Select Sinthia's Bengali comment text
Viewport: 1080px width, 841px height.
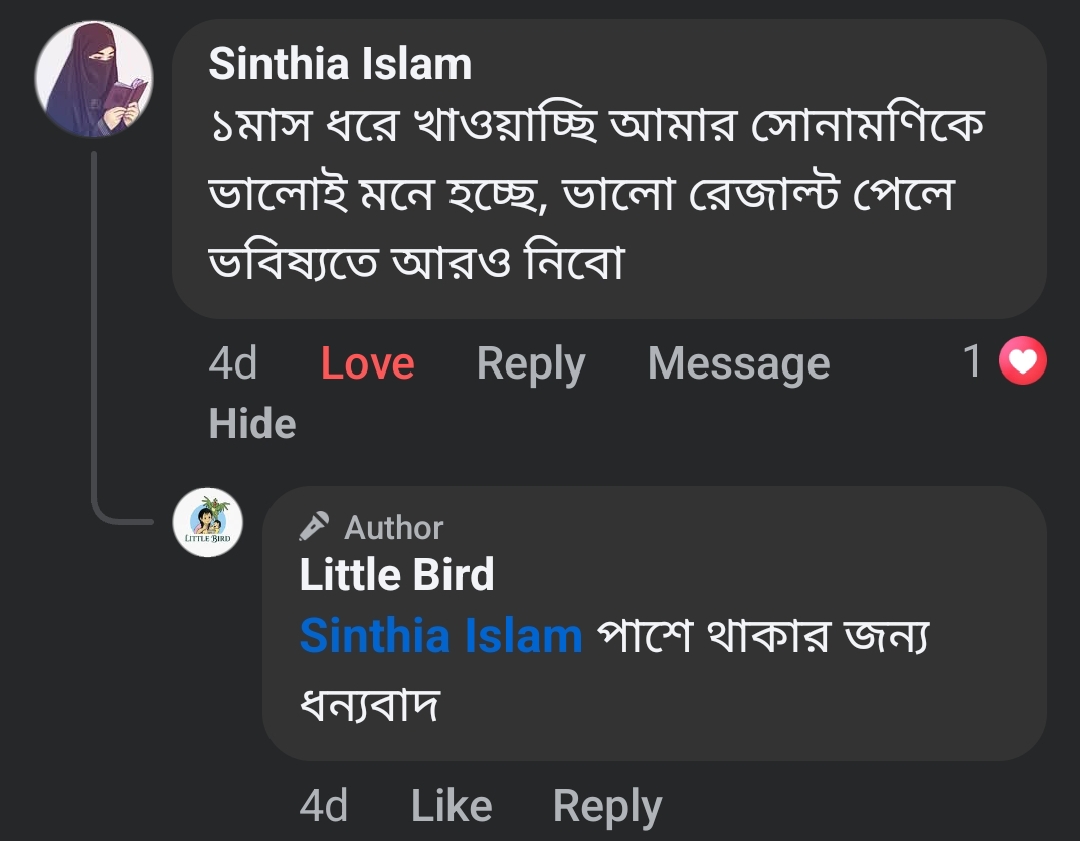point(590,194)
